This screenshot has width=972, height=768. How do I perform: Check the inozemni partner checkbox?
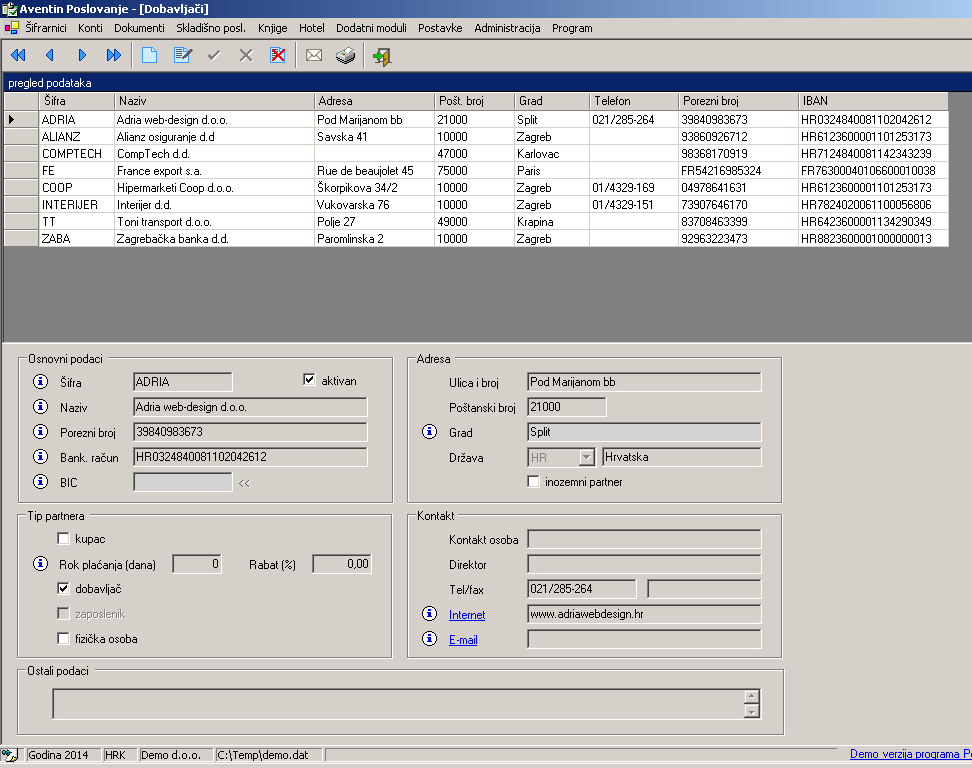tap(534, 482)
